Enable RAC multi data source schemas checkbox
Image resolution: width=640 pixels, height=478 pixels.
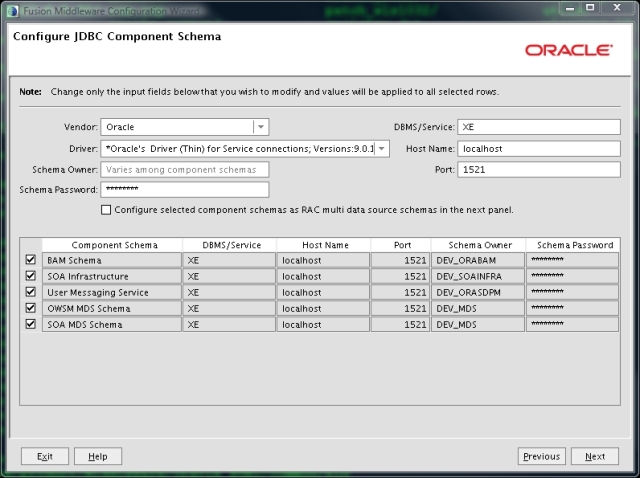[x=106, y=210]
